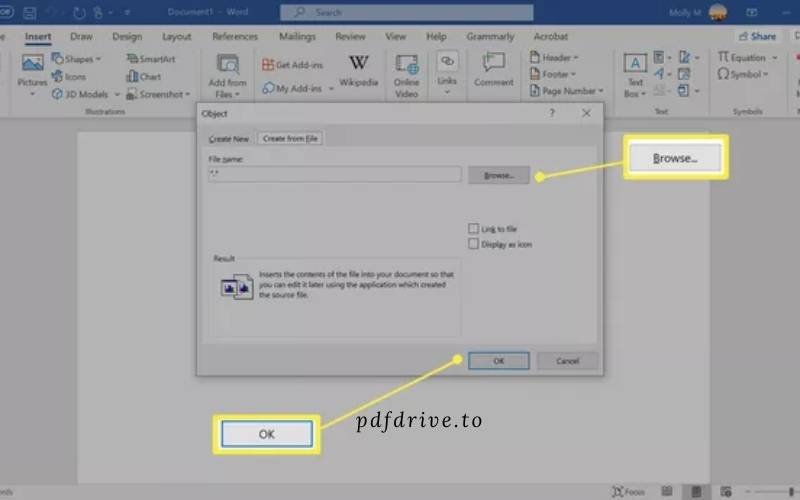
Task: Switch to Web Layout view
Action: point(726,492)
